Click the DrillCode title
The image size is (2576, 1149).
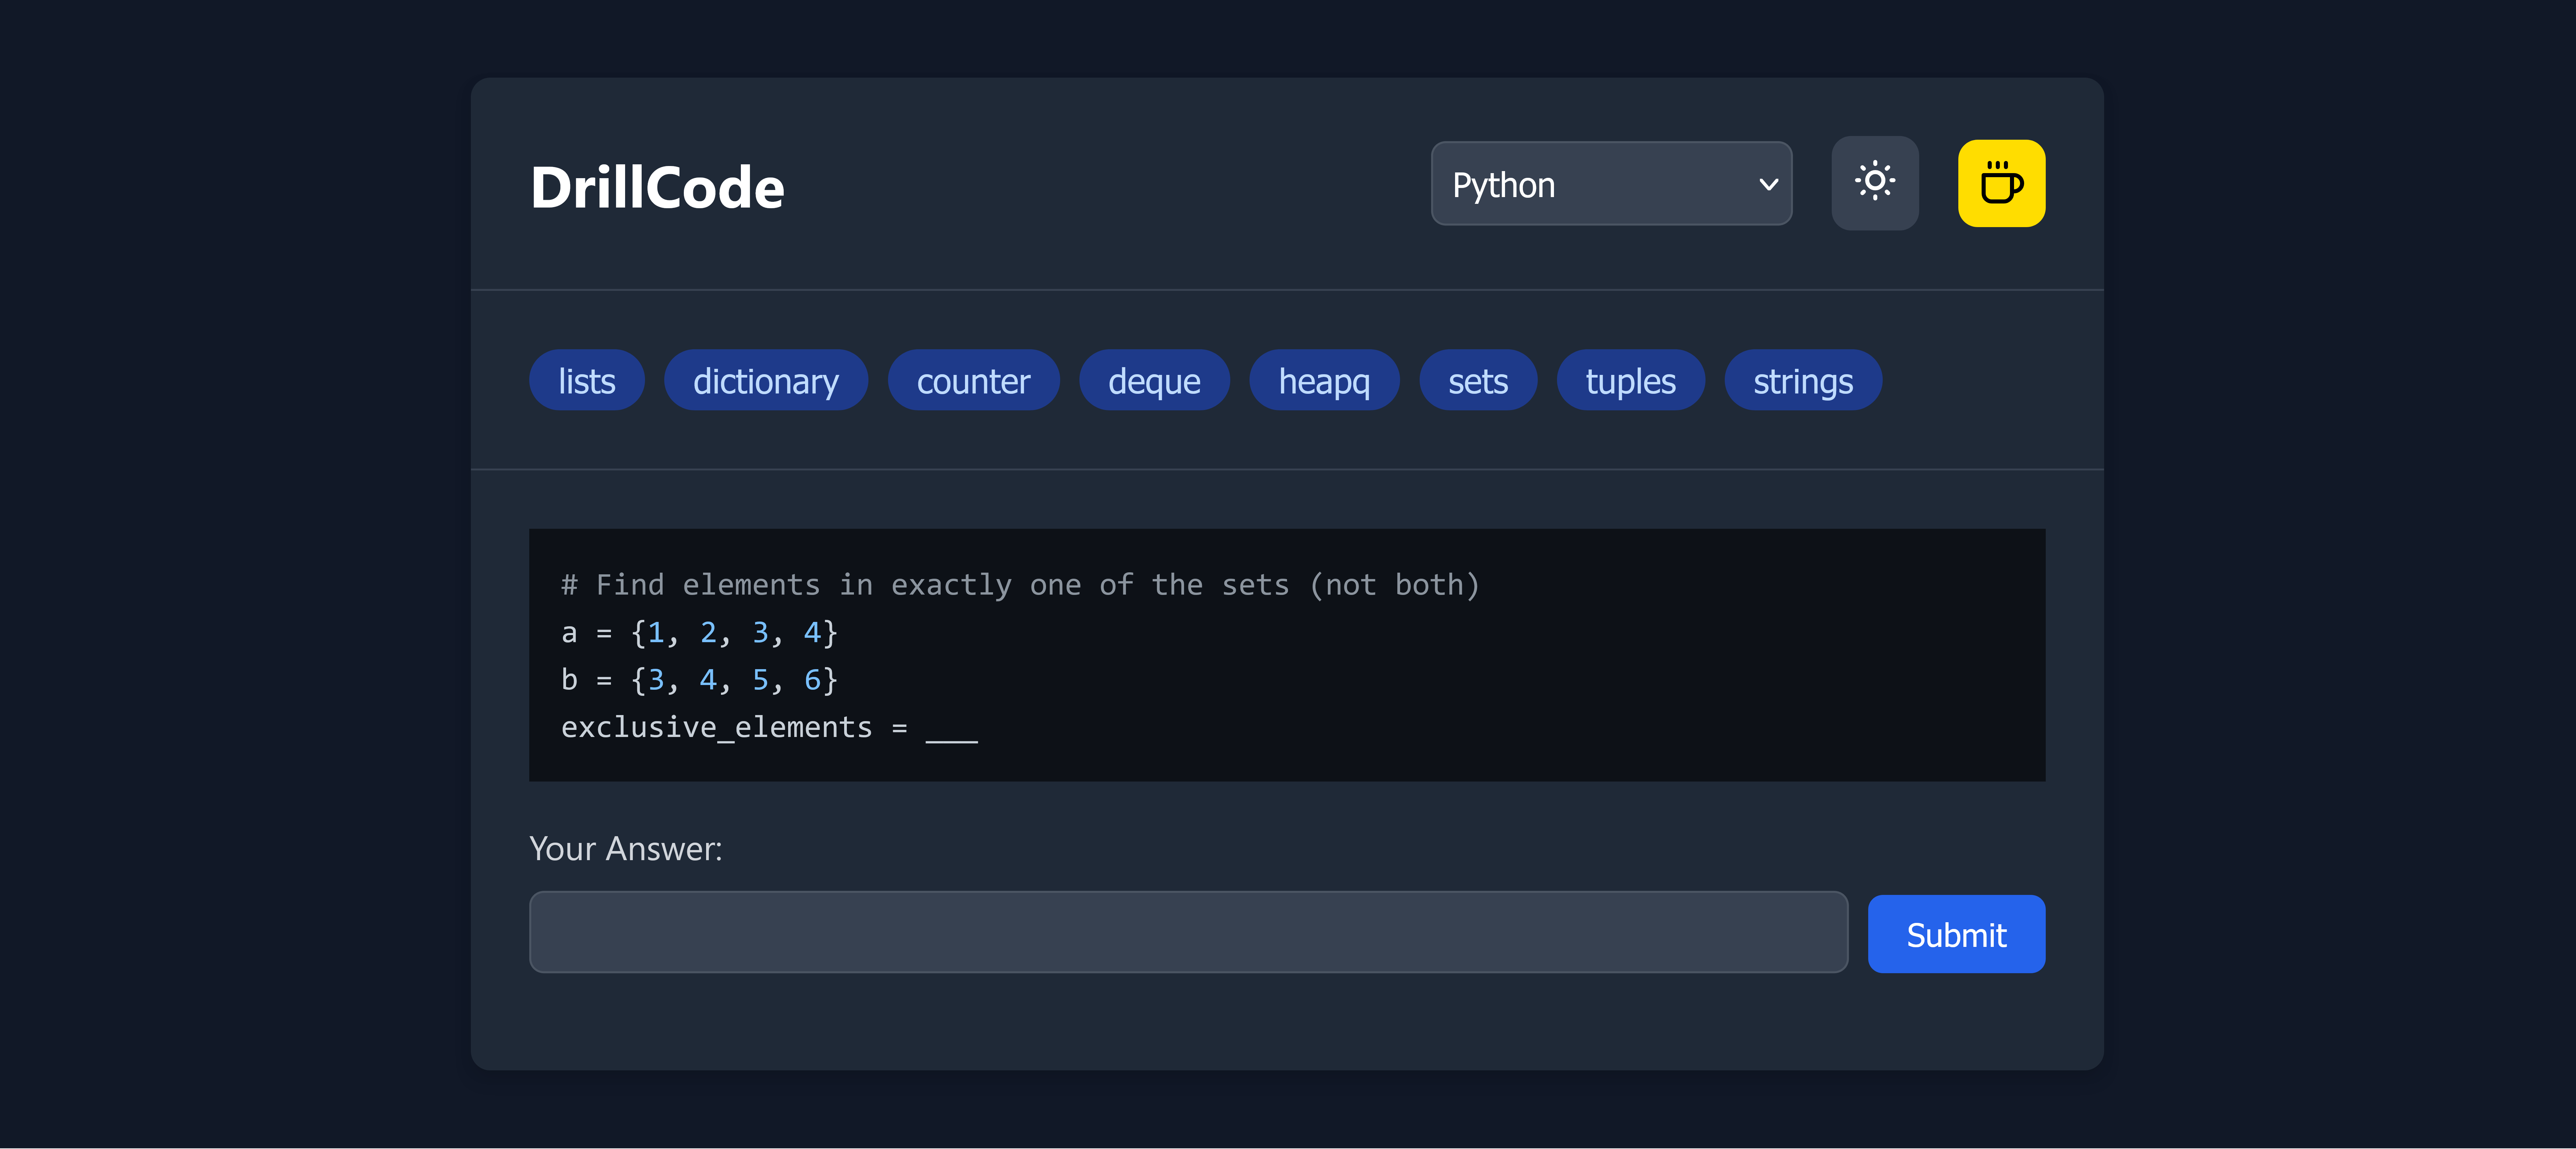pos(657,187)
